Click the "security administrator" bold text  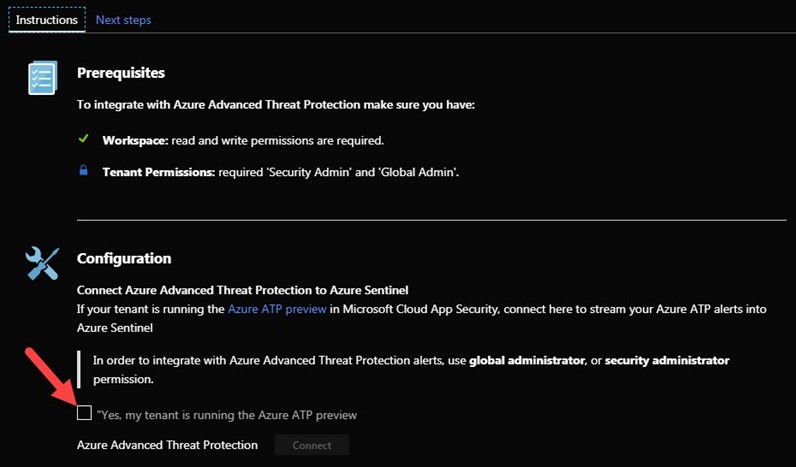coord(667,360)
